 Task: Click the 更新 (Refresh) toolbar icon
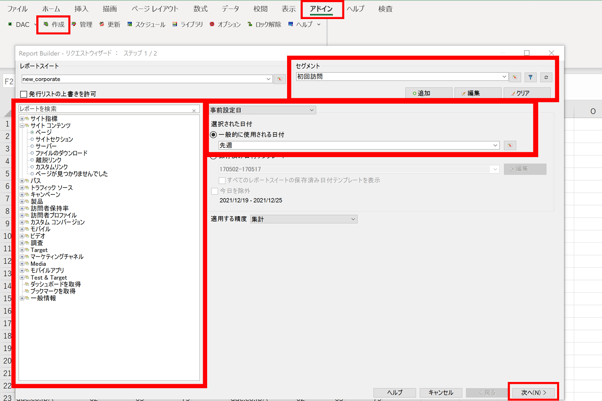click(110, 25)
